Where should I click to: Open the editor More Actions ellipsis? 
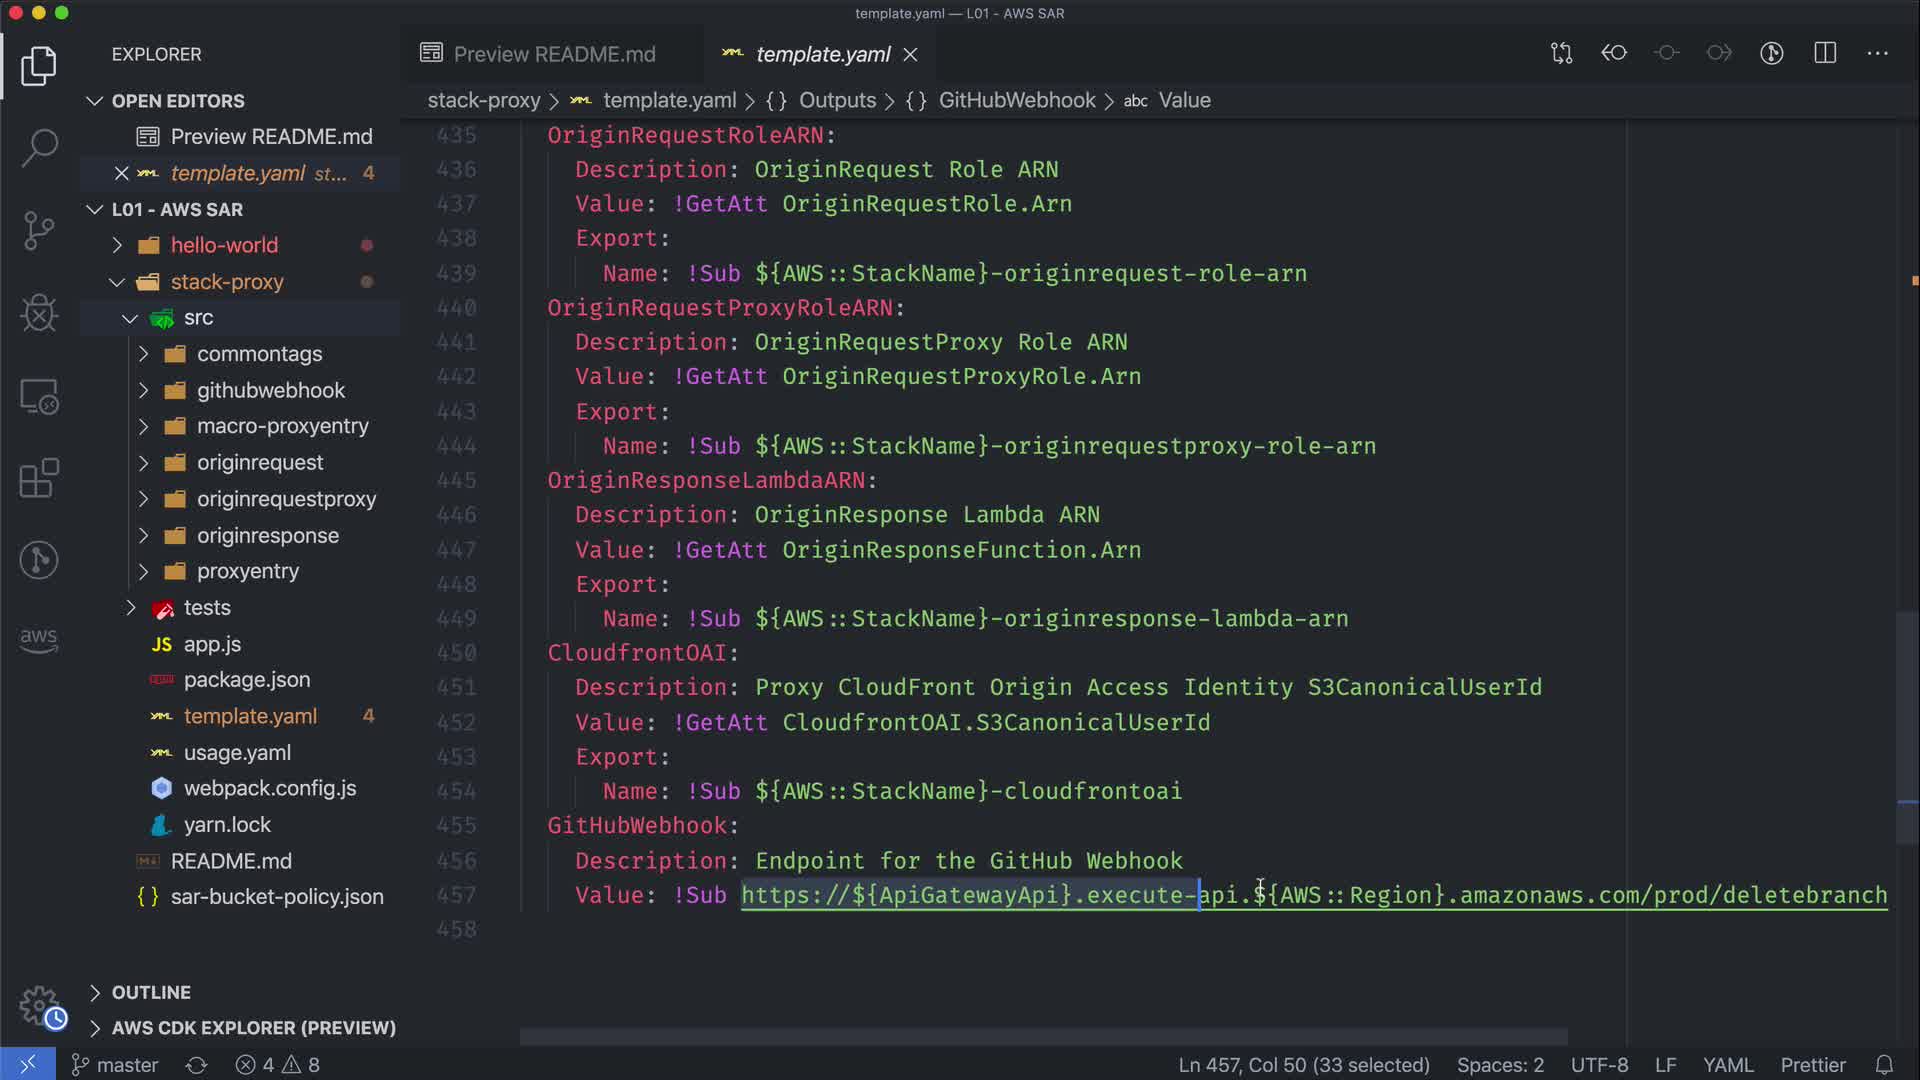(1877, 53)
